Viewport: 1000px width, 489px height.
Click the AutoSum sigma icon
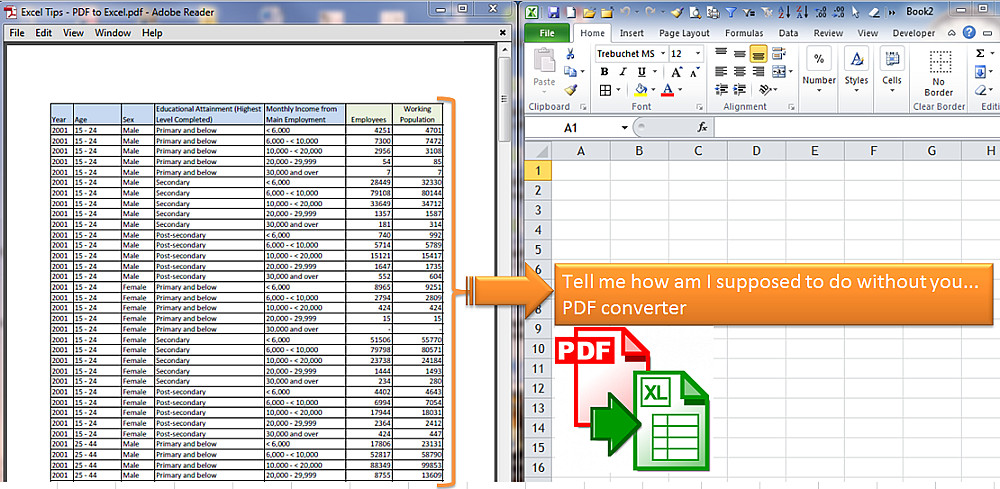pos(981,54)
